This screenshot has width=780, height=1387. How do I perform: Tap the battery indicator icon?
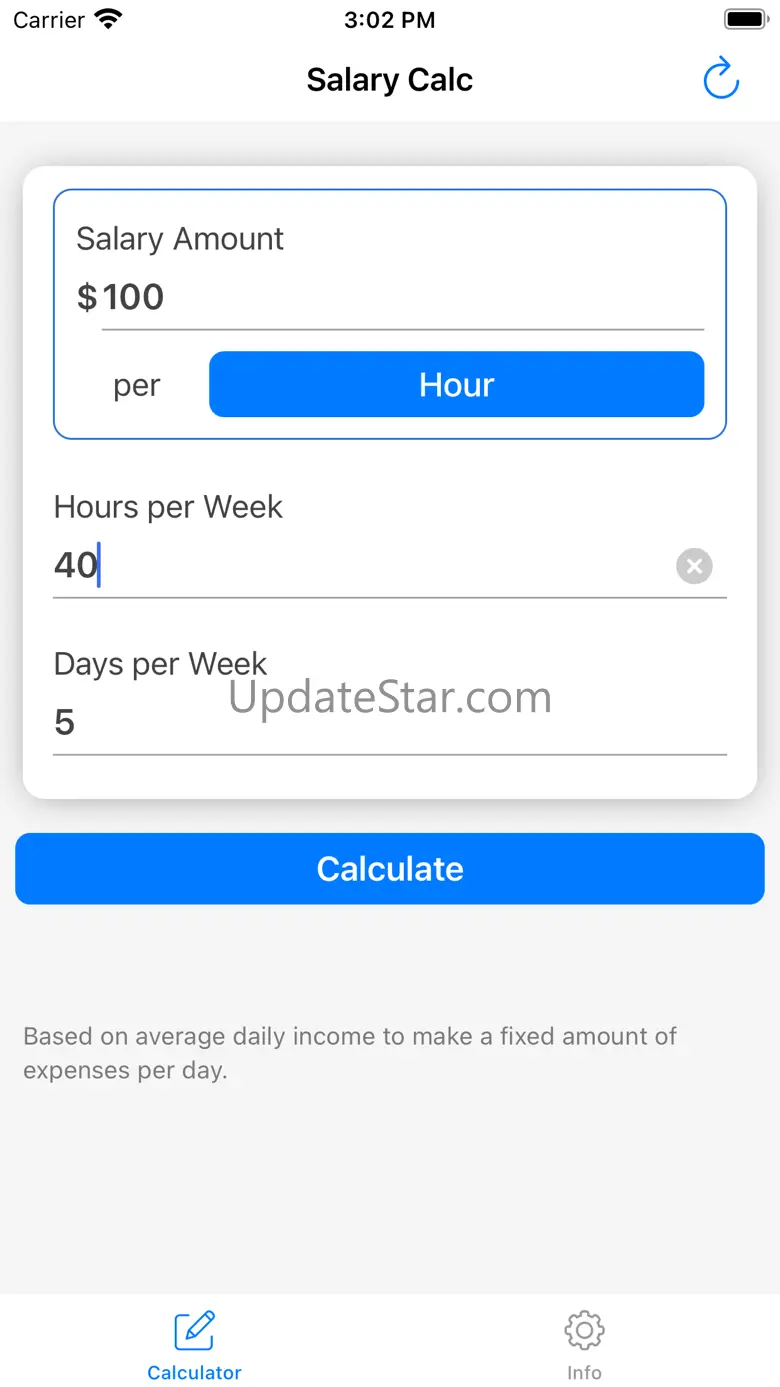744,19
